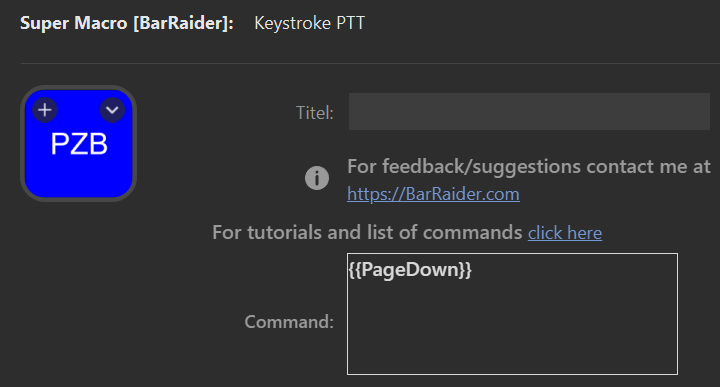The image size is (720, 387).
Task: Click the blue area below PZB text
Action: click(79, 177)
